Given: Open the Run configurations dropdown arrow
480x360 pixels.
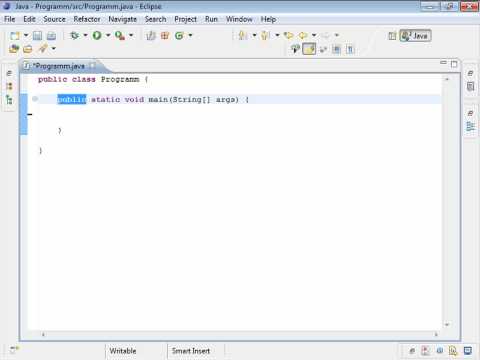Looking at the screenshot, I should click(x=108, y=35).
